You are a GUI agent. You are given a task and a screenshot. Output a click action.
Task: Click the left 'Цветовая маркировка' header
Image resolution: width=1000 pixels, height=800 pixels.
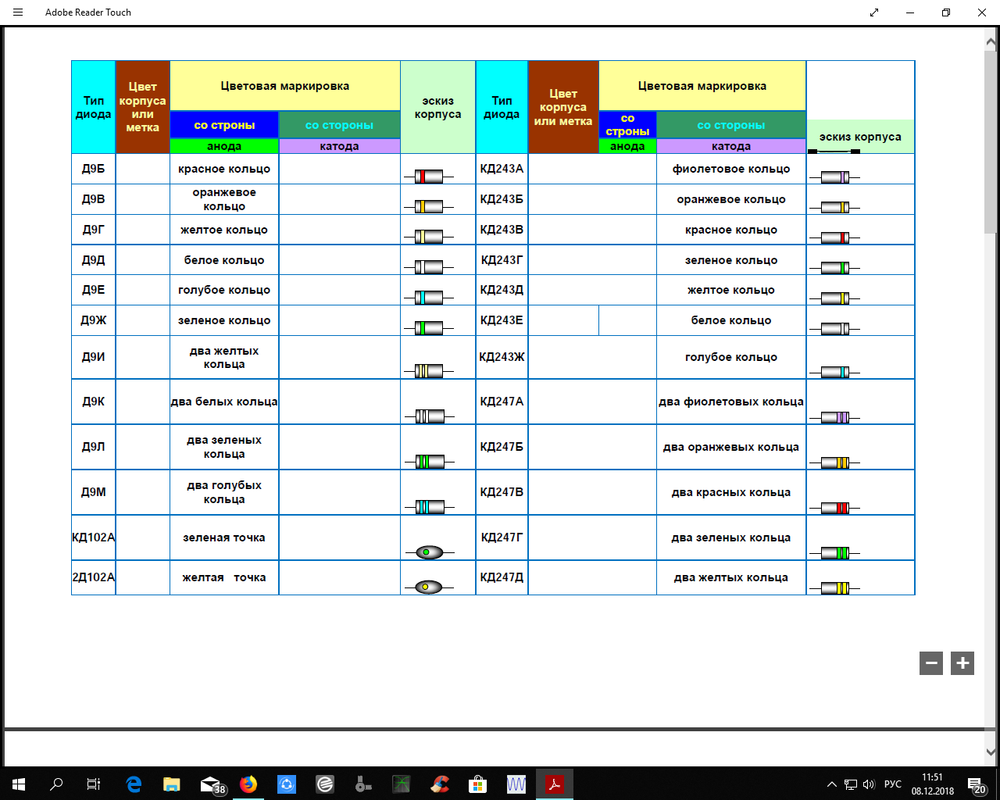(285, 86)
